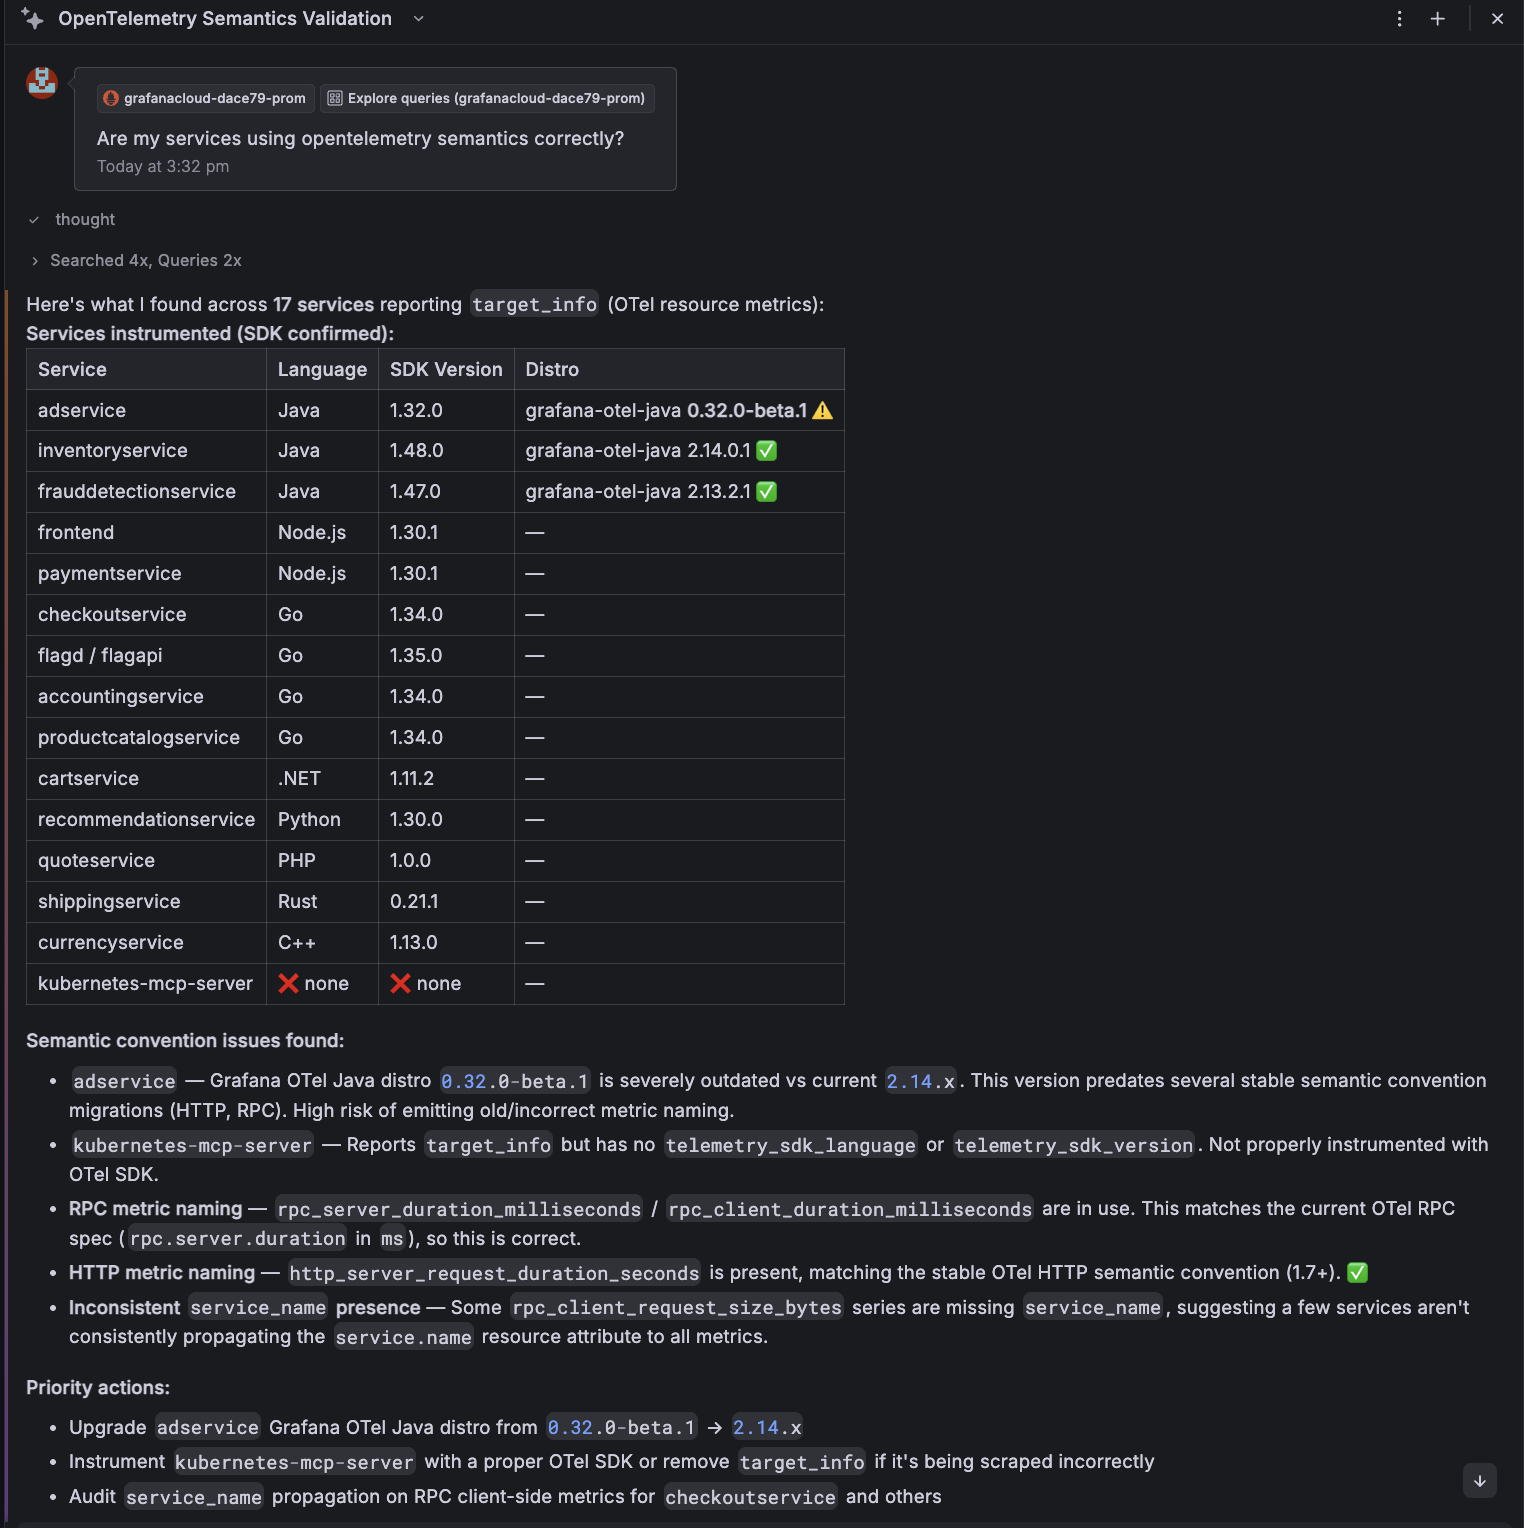Viewport: 1524px width, 1528px height.
Task: Open the conversation title dropdown chevron
Action: [419, 19]
